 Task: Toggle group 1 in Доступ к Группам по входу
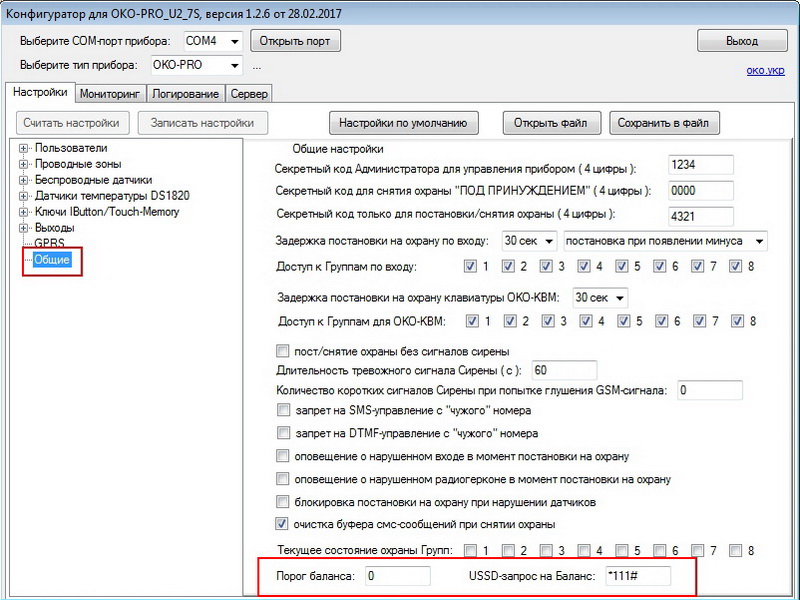470,266
